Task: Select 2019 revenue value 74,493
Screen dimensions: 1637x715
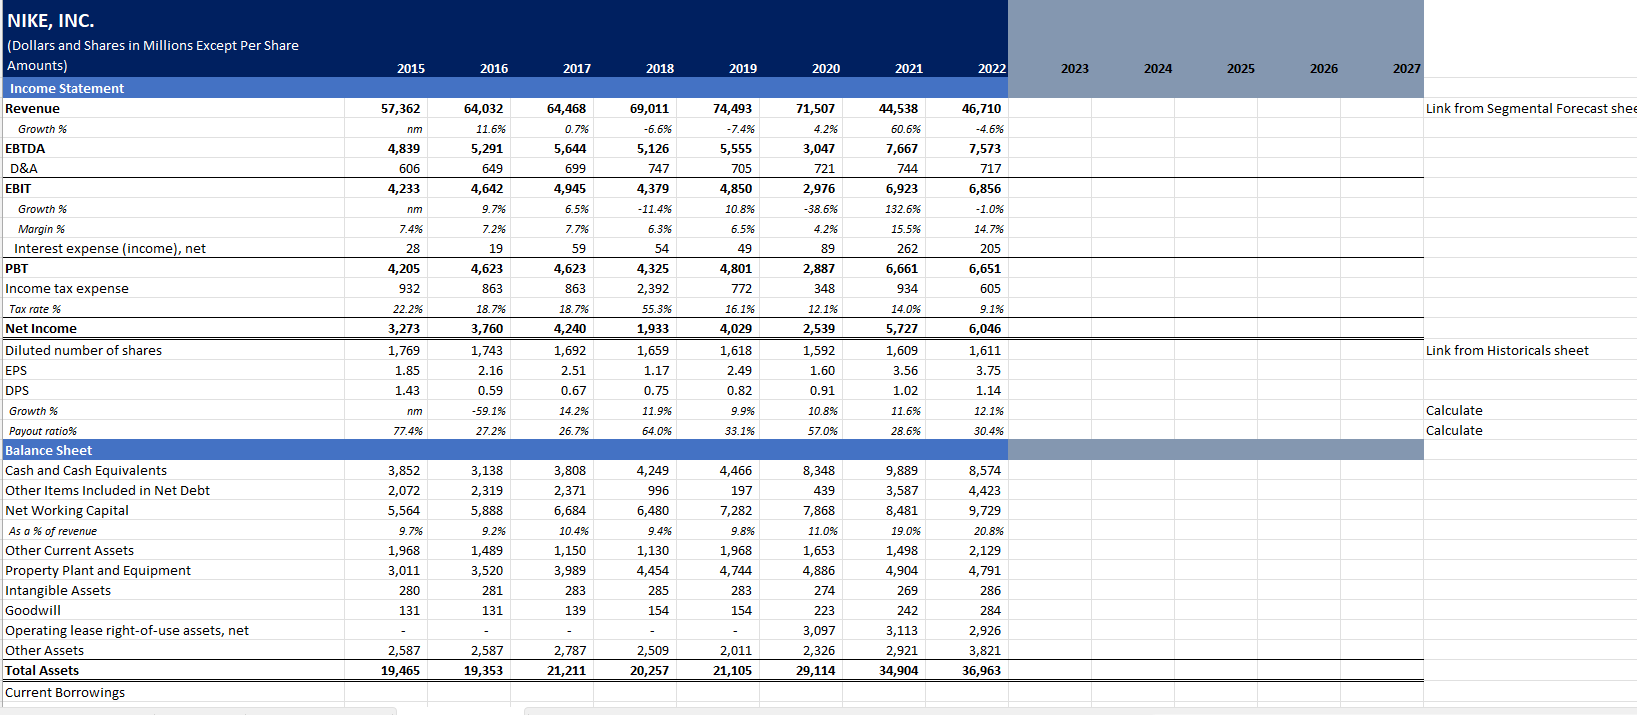Action: click(733, 108)
